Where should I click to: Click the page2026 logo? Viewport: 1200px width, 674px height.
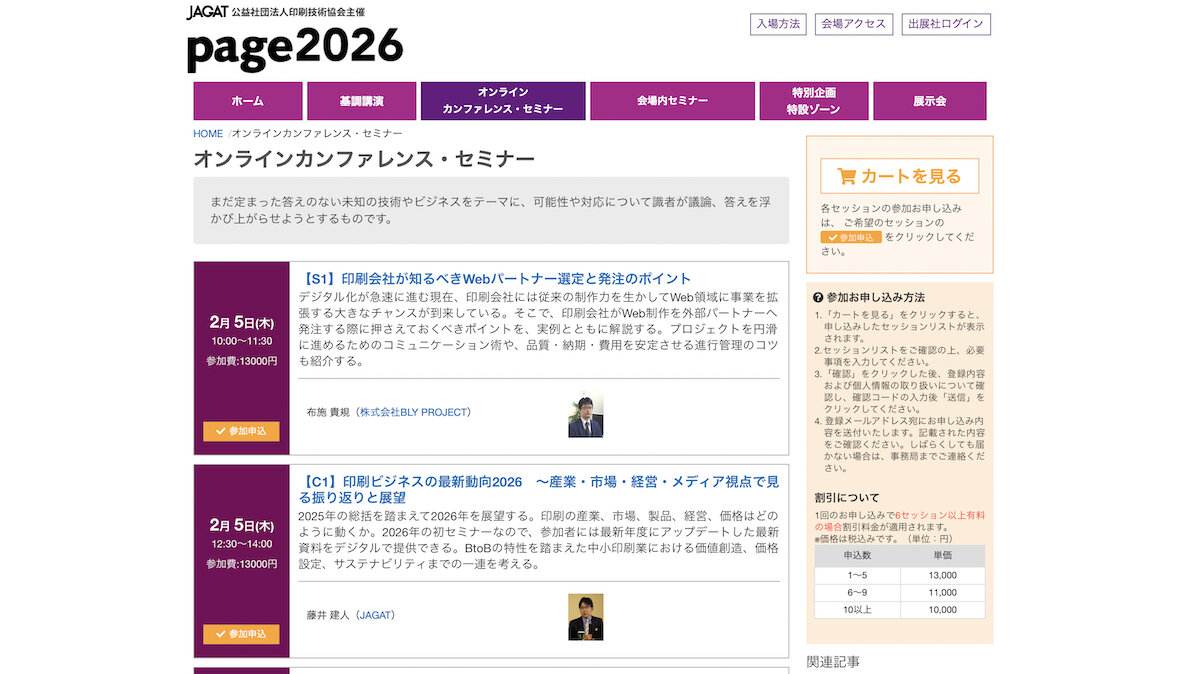[295, 48]
